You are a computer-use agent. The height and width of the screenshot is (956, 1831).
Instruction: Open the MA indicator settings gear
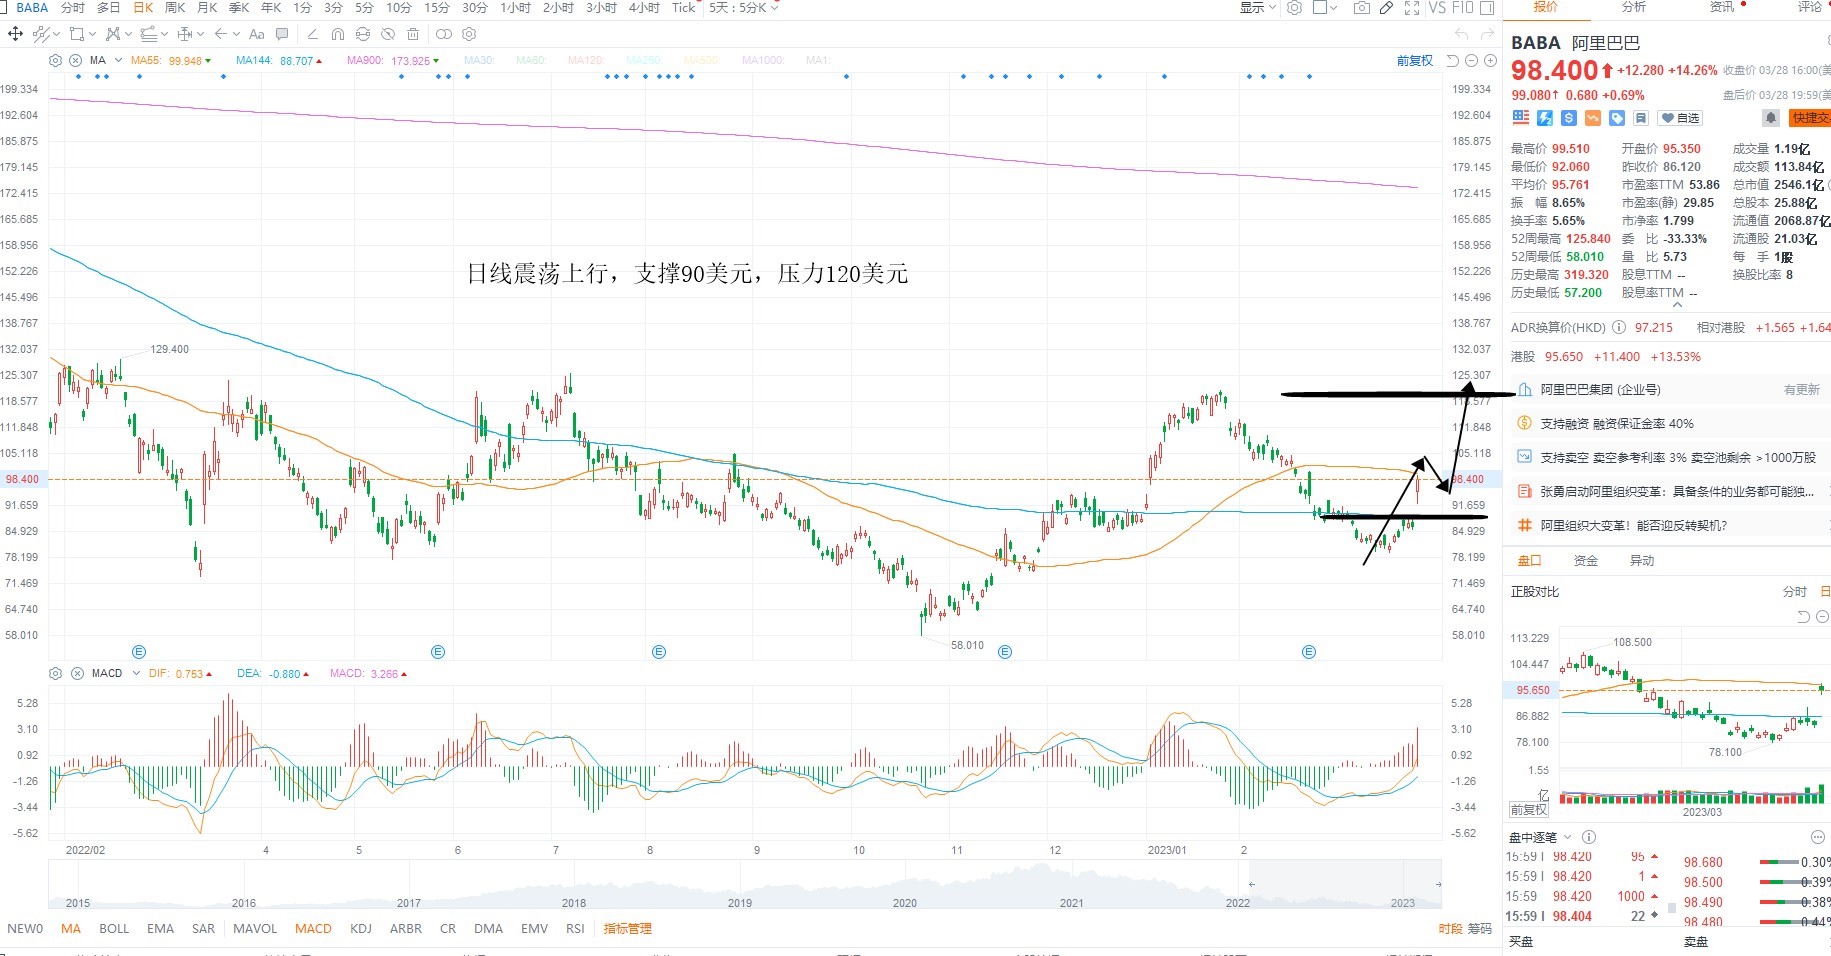click(x=56, y=60)
